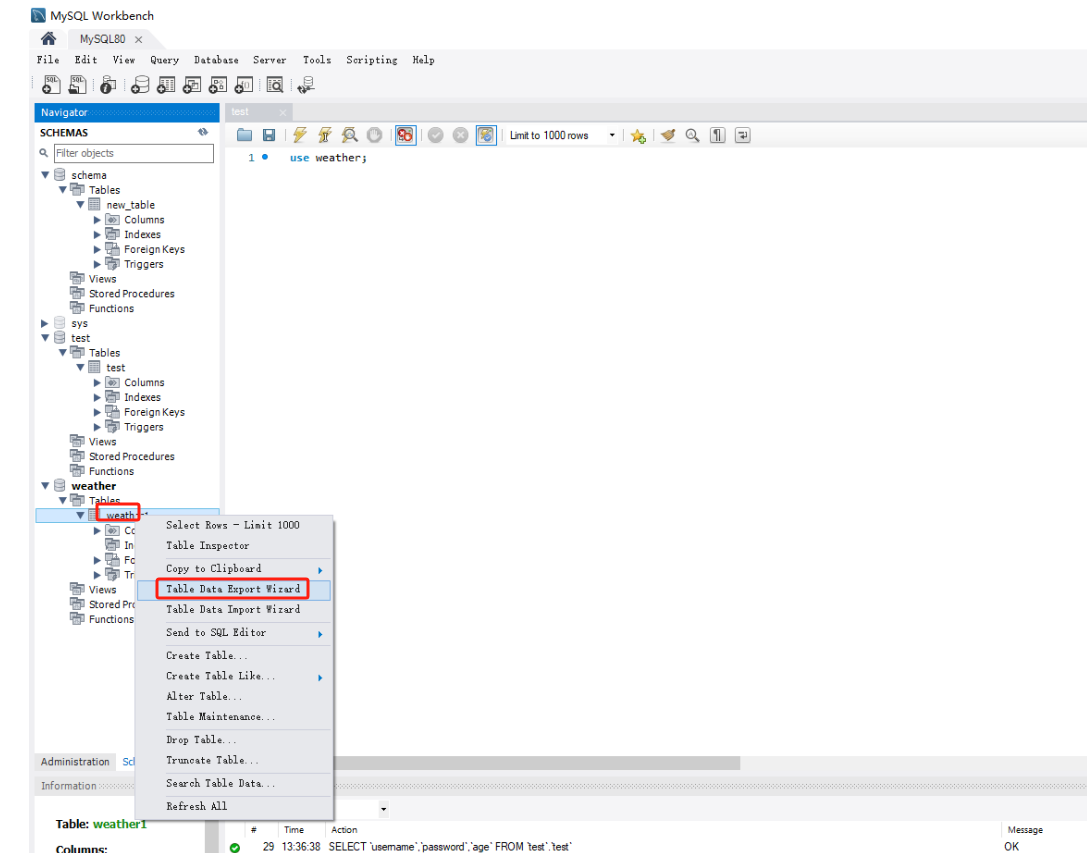Toggle invisible characters display
The image size is (1087, 853).
718,135
